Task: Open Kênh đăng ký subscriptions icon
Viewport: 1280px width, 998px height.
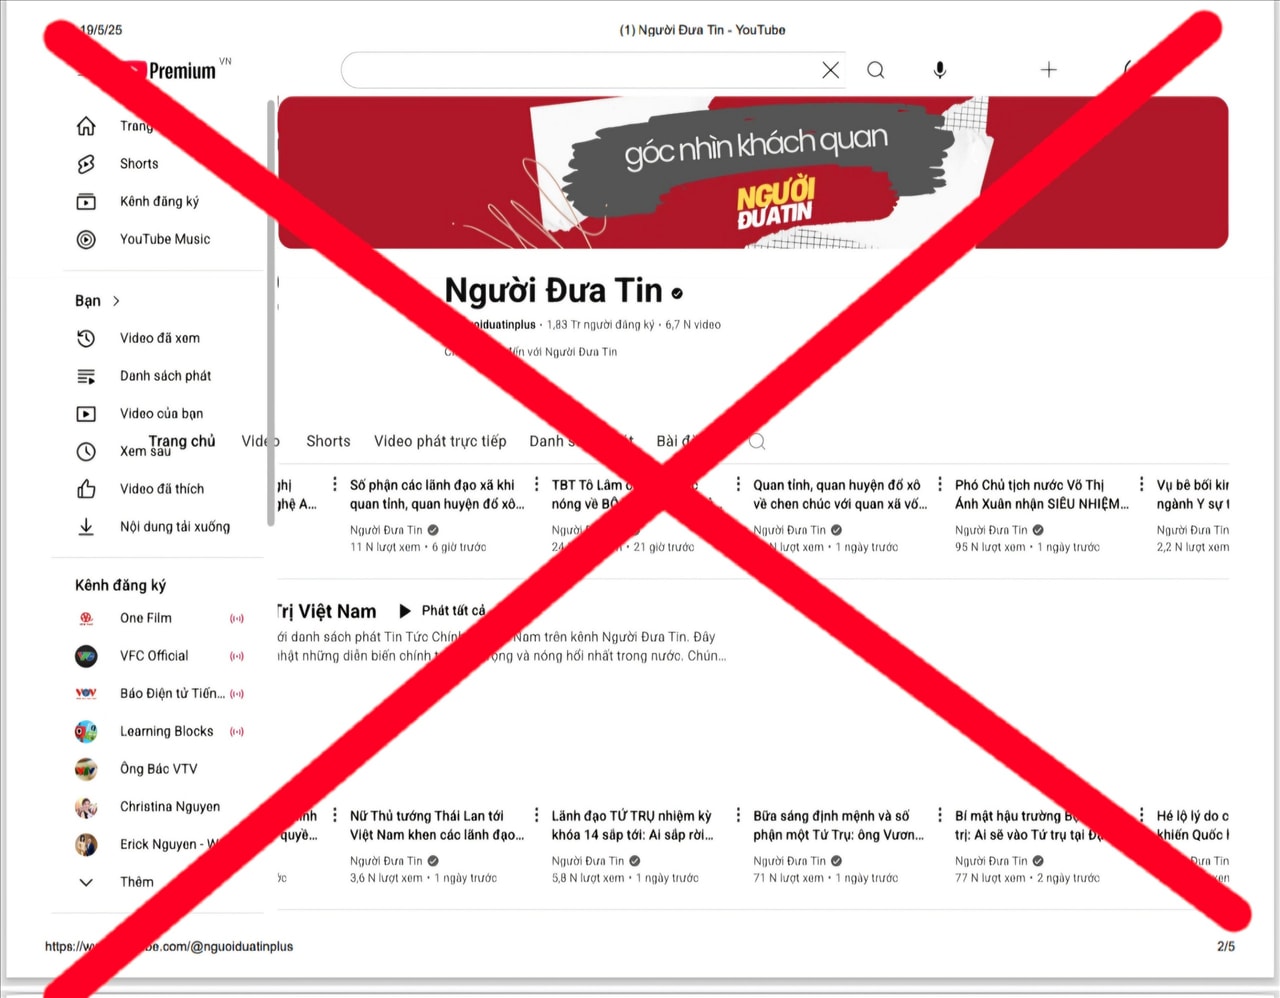Action: [x=86, y=202]
